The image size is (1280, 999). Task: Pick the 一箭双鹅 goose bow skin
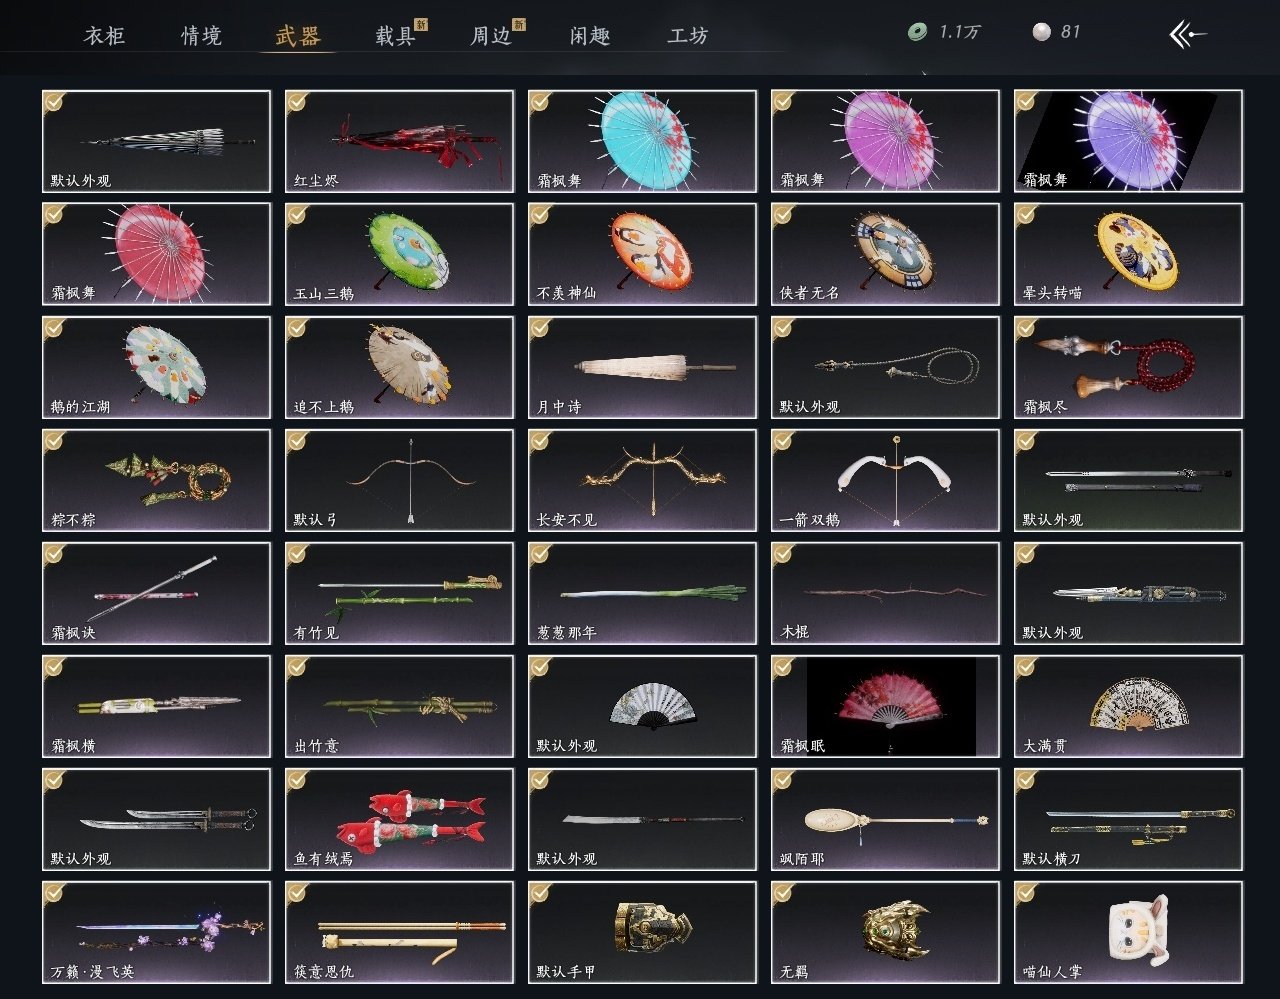pos(885,480)
